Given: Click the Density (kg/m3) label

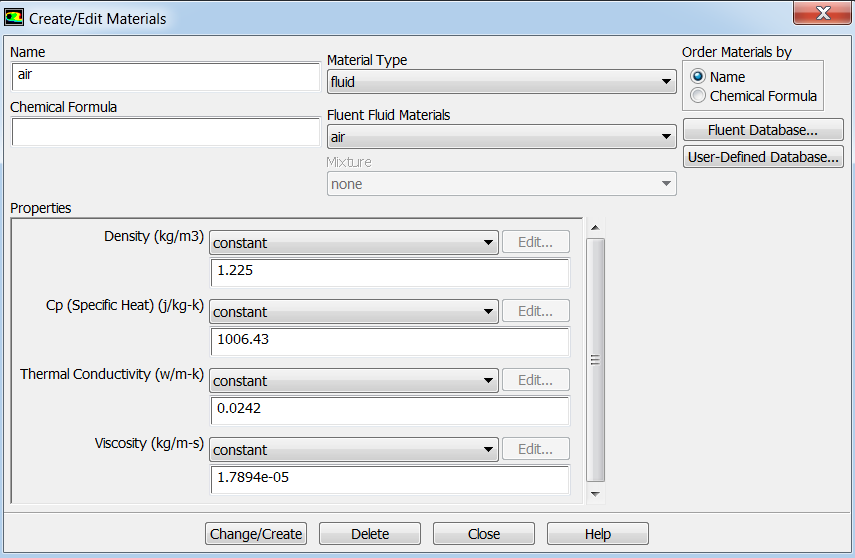Looking at the screenshot, I should (154, 236).
